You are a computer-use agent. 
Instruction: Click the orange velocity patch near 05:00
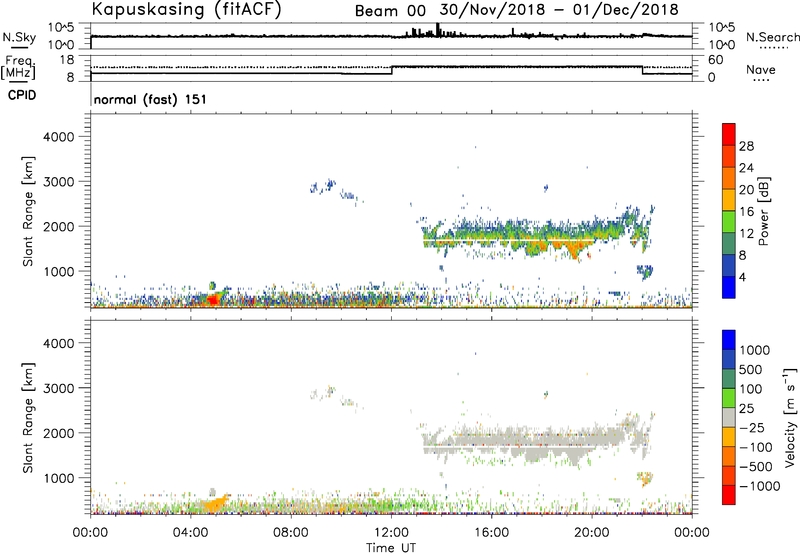[216, 503]
